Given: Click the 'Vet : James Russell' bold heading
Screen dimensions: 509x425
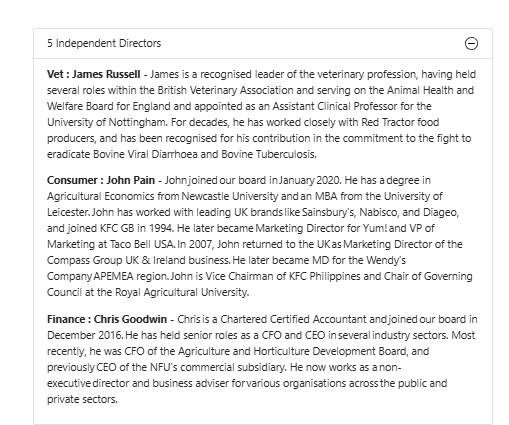Looking at the screenshot, I should click(94, 74).
